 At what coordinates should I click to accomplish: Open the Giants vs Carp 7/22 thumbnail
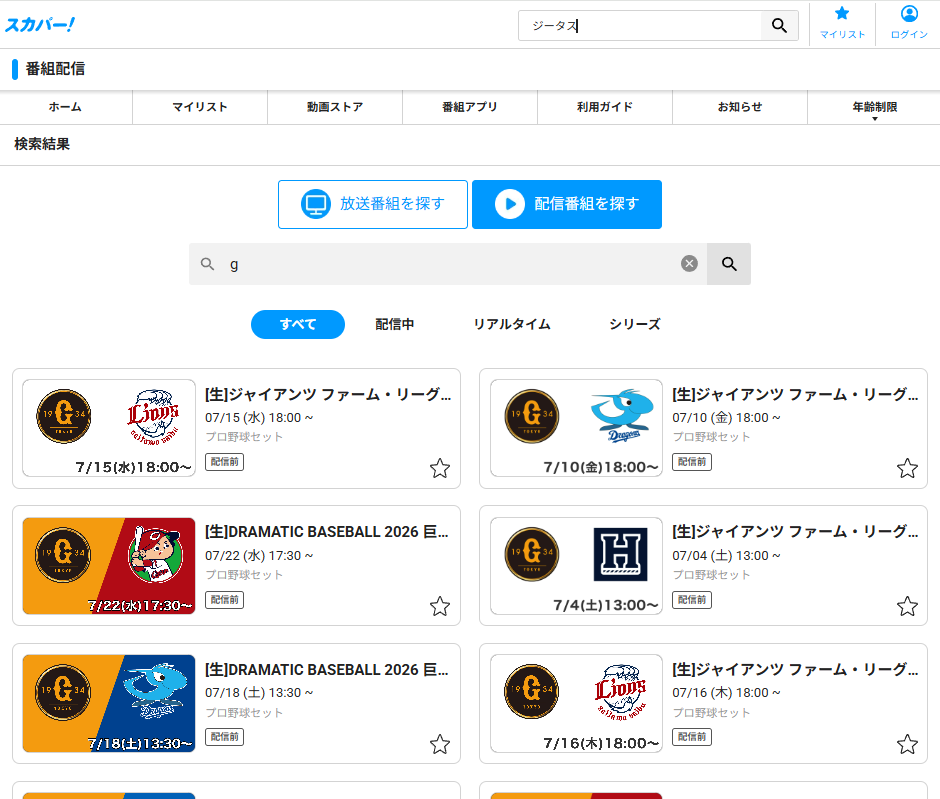(109, 566)
